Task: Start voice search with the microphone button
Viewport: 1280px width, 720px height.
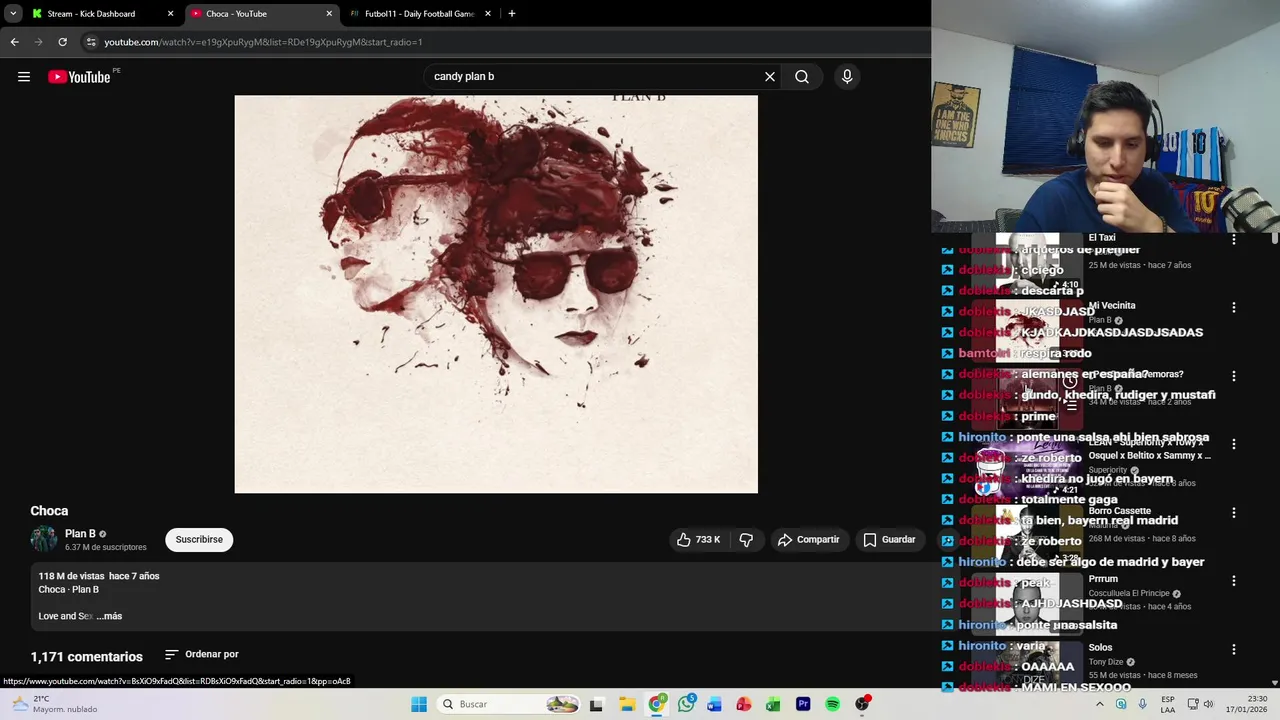Action: [847, 77]
